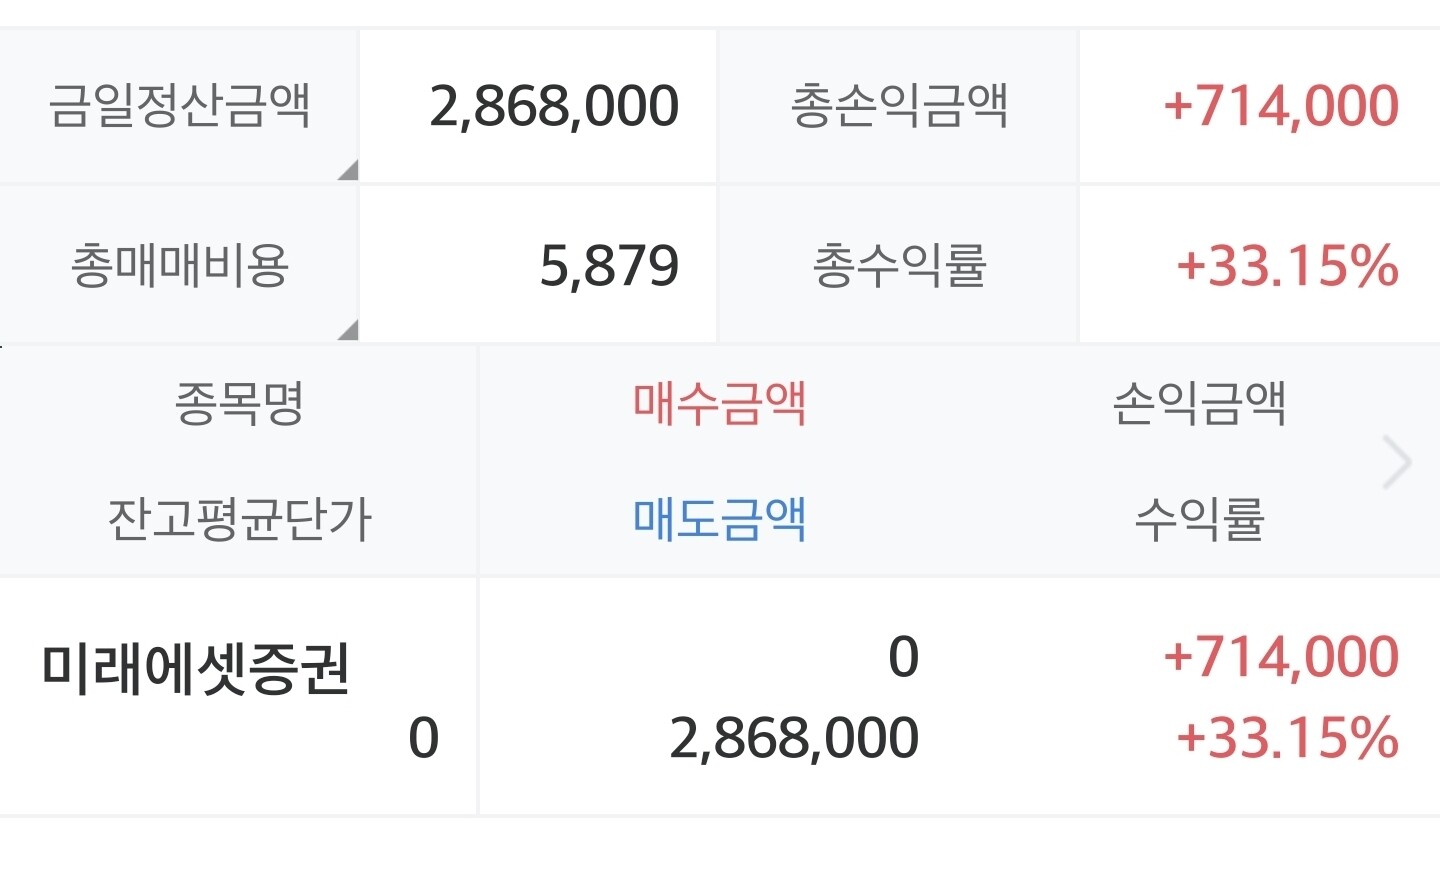Click the 종목명 column header
The height and width of the screenshot is (894, 1440).
click(x=239, y=404)
